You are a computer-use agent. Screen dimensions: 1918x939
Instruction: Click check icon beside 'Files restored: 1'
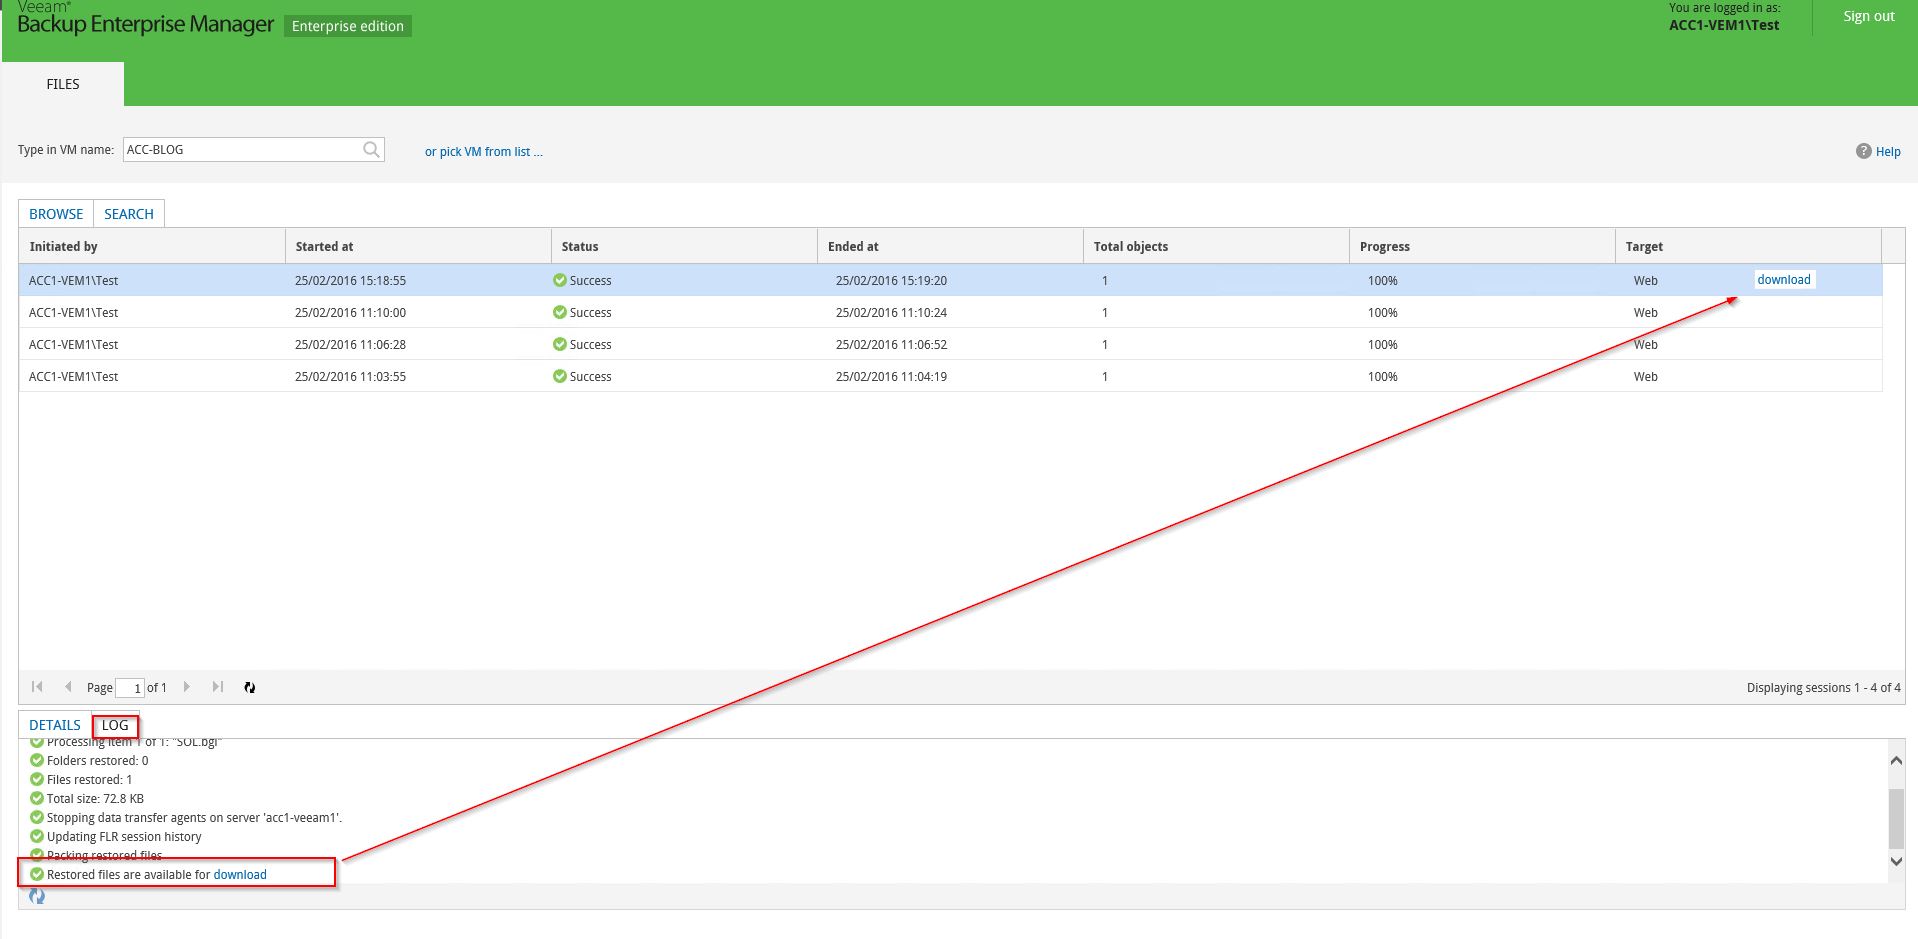(x=37, y=779)
